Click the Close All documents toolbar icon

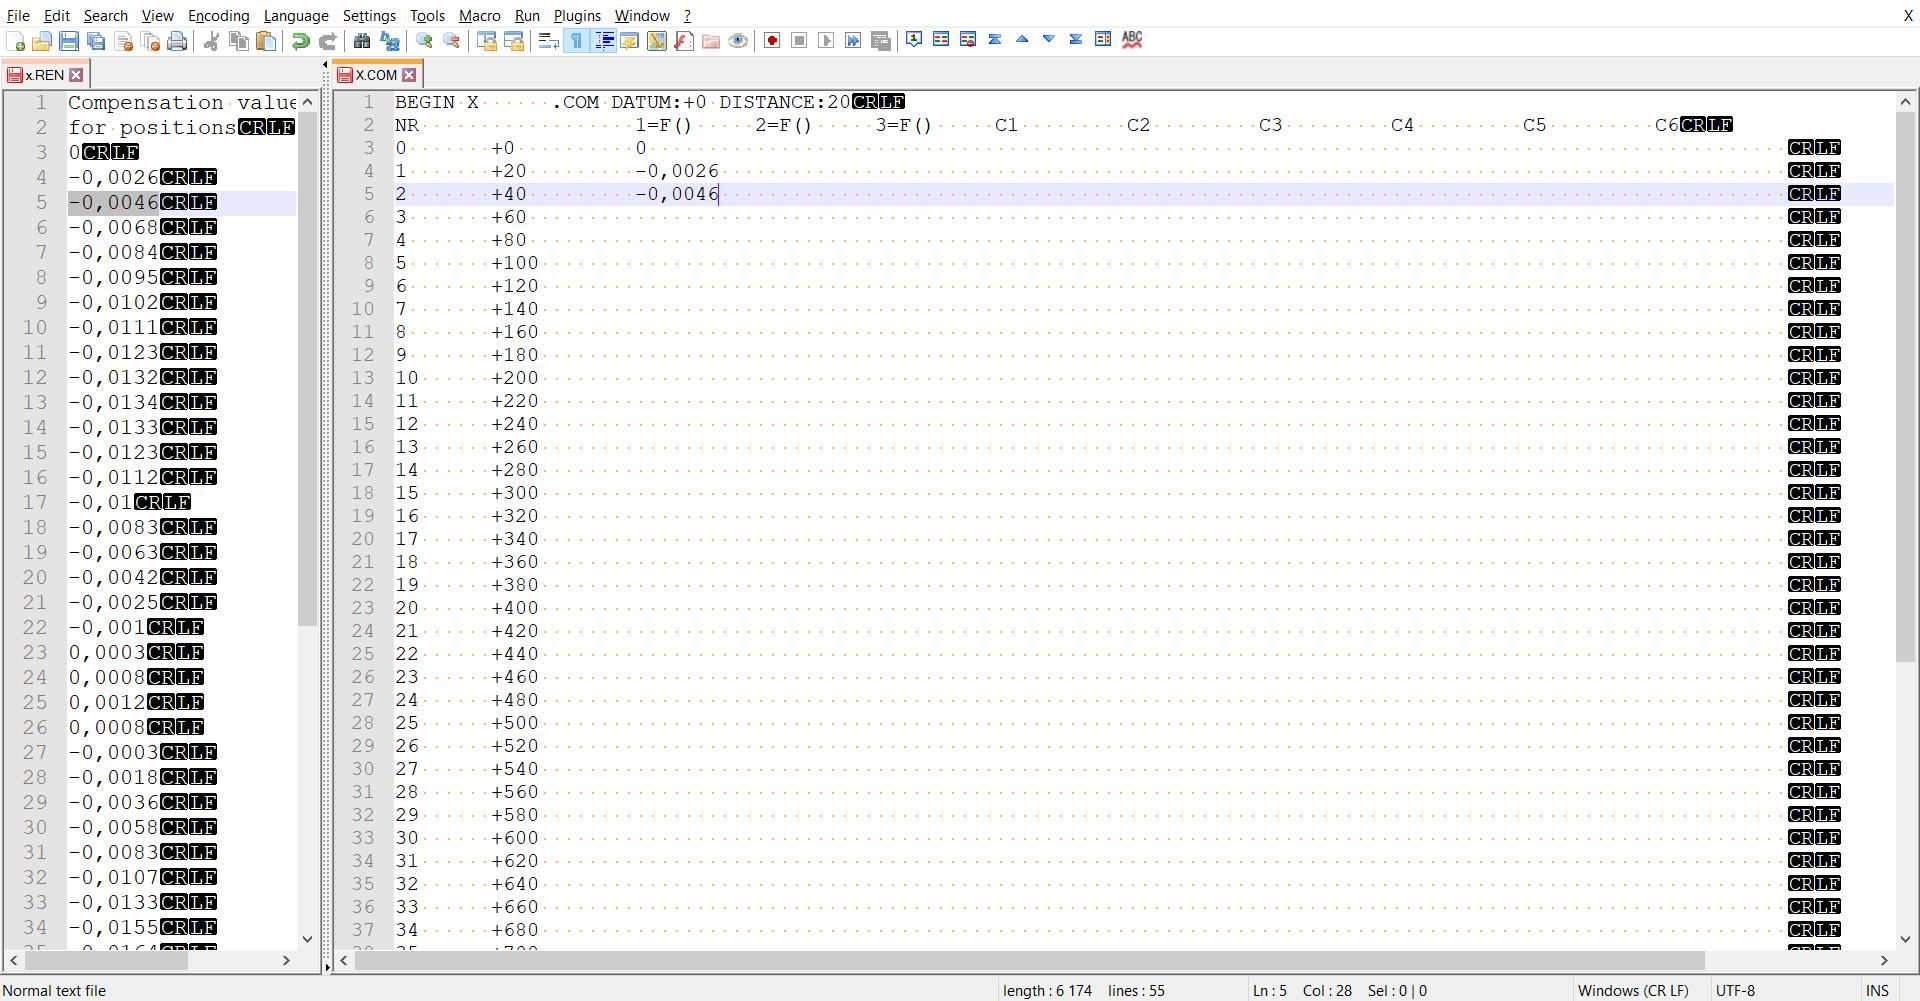(151, 41)
